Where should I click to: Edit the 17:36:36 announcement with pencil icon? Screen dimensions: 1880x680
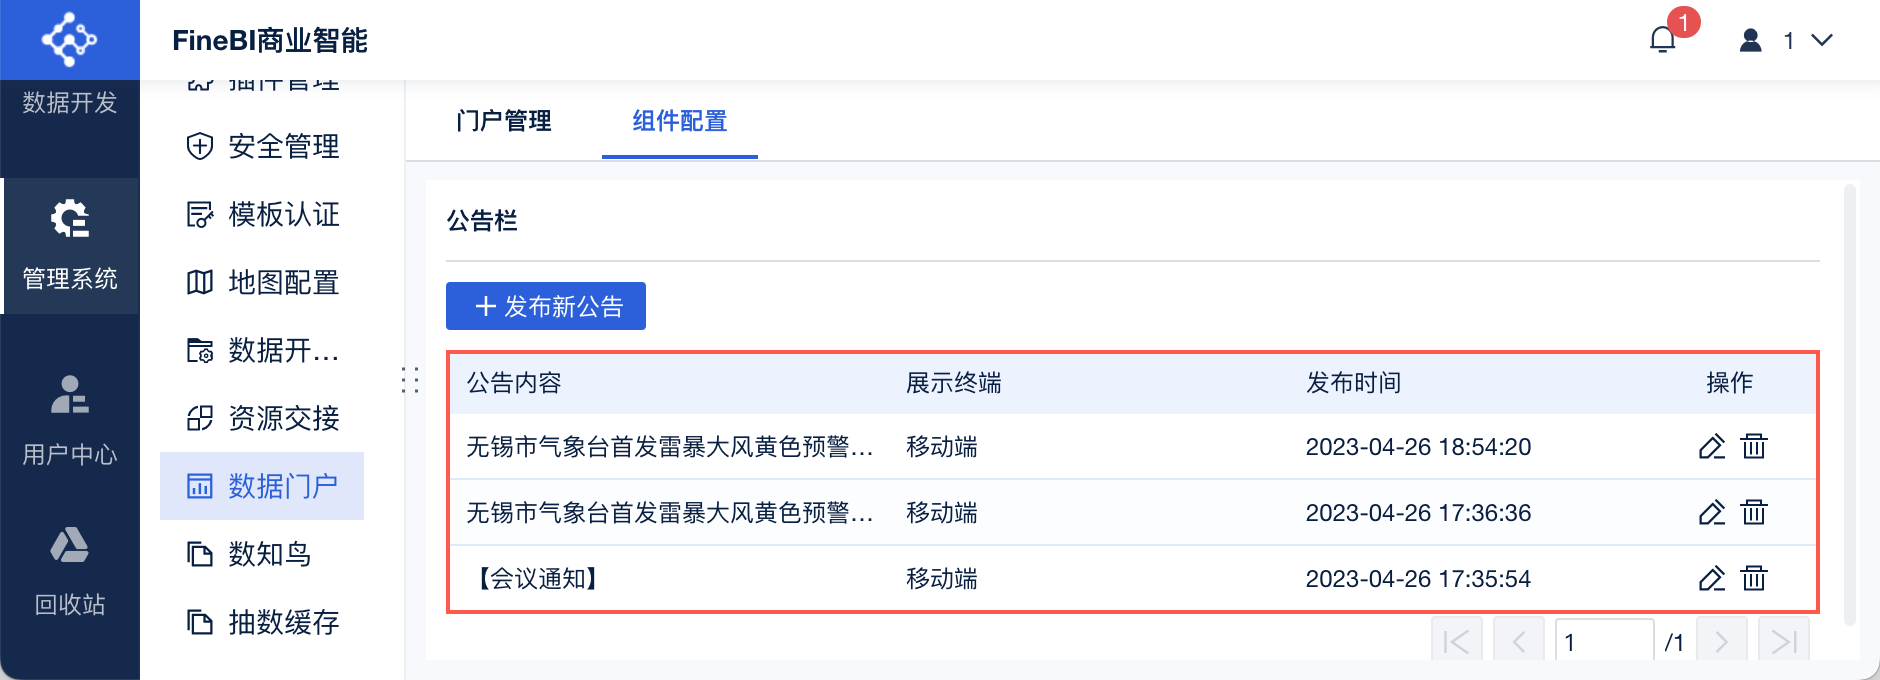tap(1712, 512)
